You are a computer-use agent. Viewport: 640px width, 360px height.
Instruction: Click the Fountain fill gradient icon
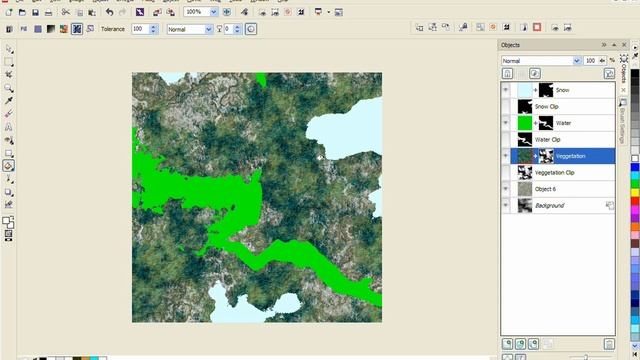click(51, 29)
